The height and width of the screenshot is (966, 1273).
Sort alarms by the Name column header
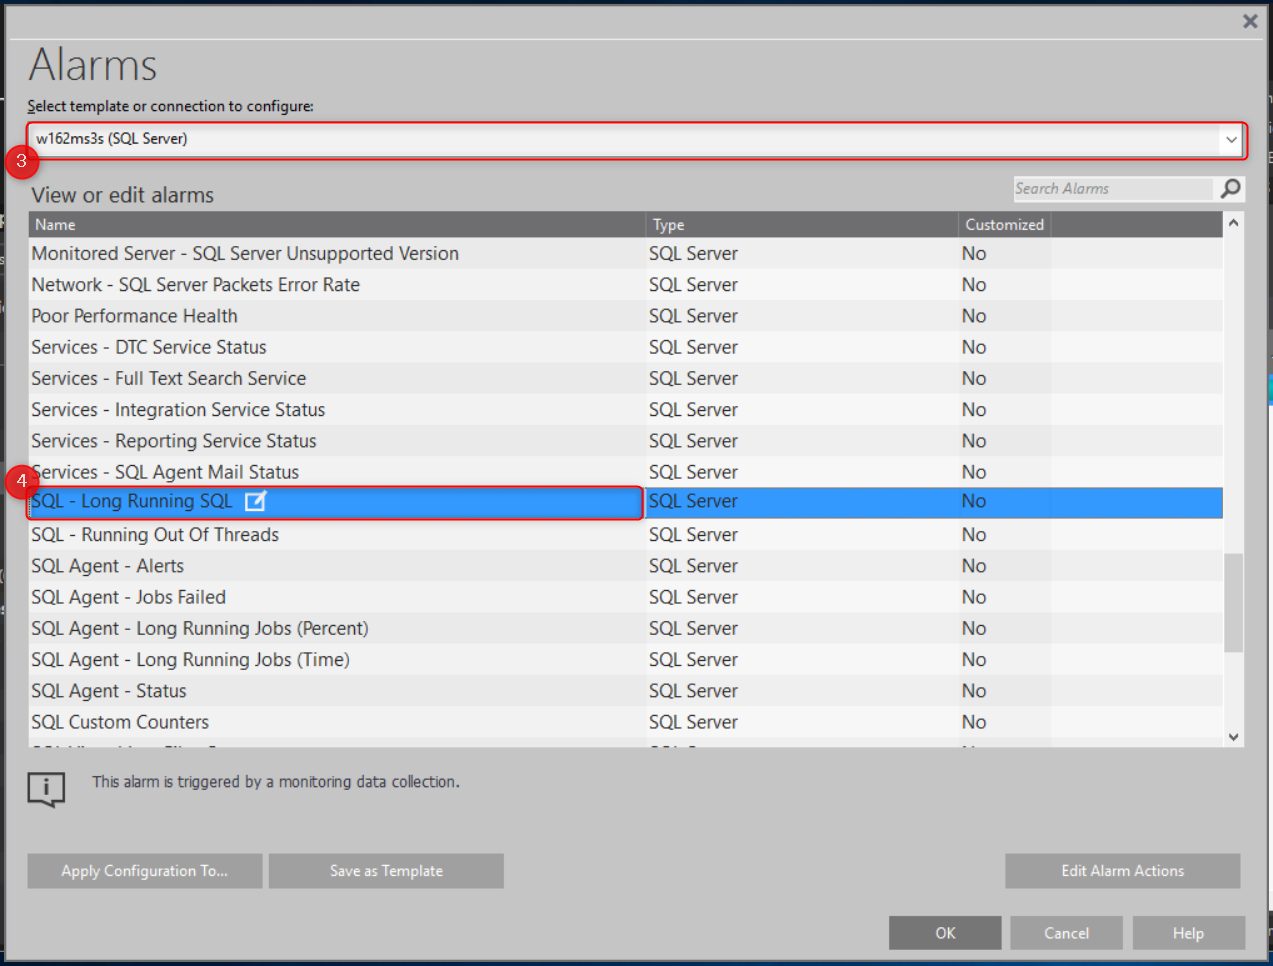click(55, 224)
